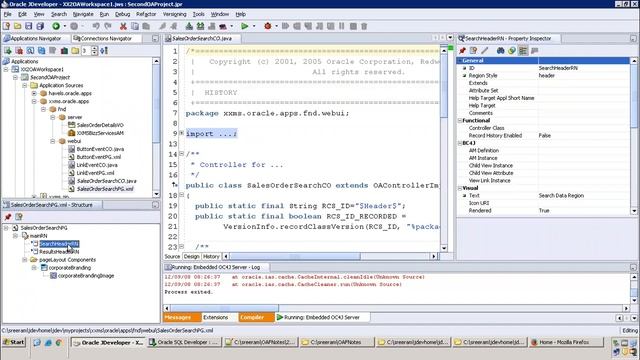Open Oracle SQL Developer from taskbar

(184, 342)
